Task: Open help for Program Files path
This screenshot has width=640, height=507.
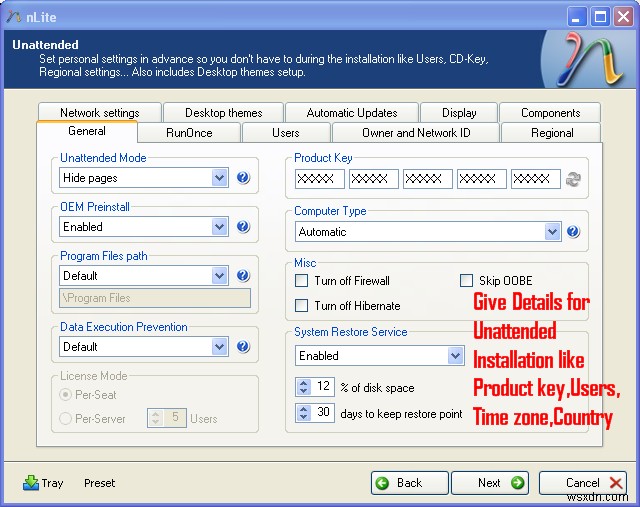Action: pos(243,276)
